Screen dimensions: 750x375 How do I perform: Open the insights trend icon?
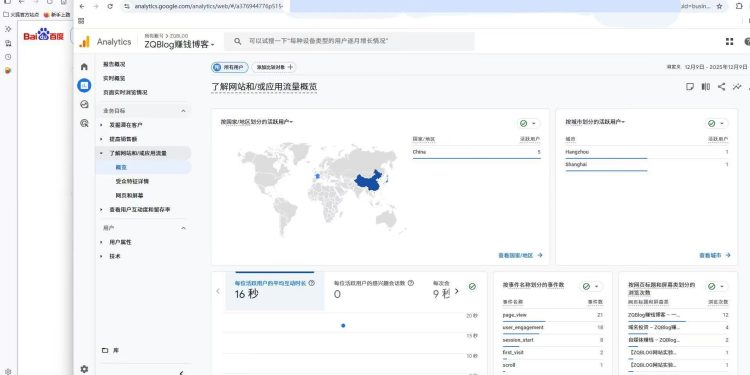click(737, 87)
